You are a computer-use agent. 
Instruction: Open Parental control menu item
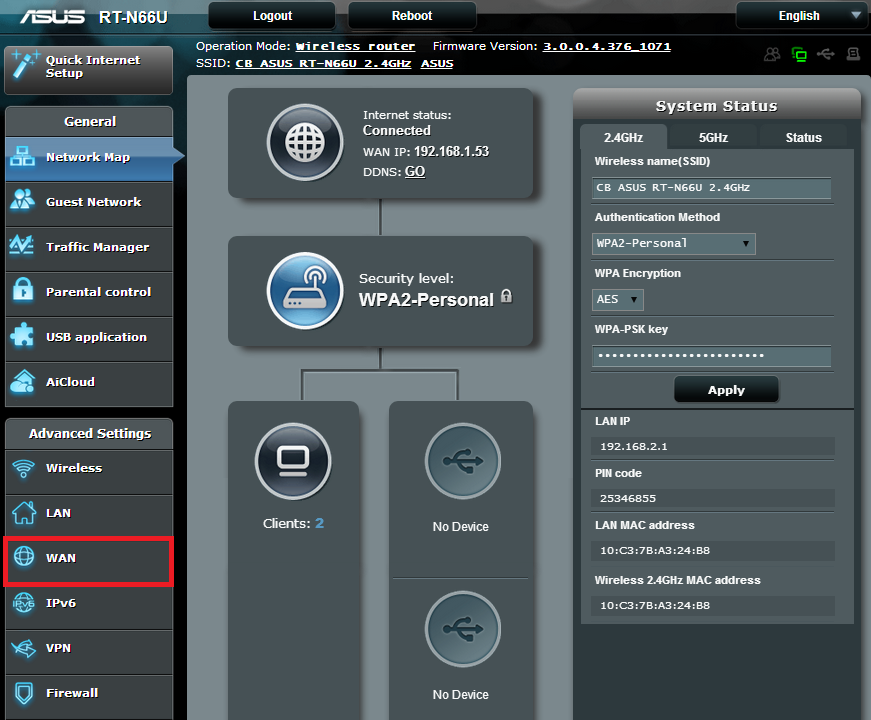89,292
